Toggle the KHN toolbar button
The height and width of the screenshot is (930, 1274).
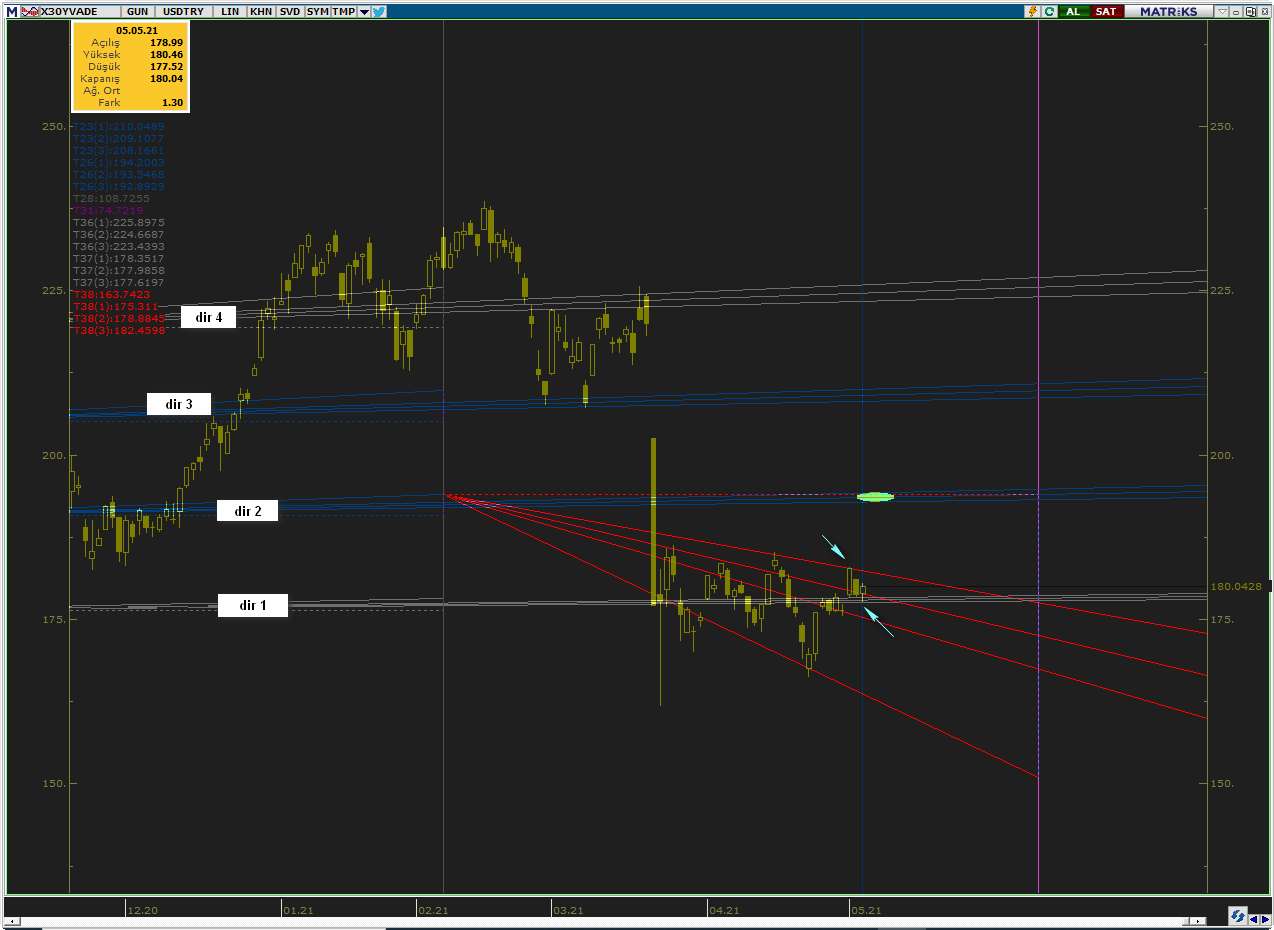[261, 12]
